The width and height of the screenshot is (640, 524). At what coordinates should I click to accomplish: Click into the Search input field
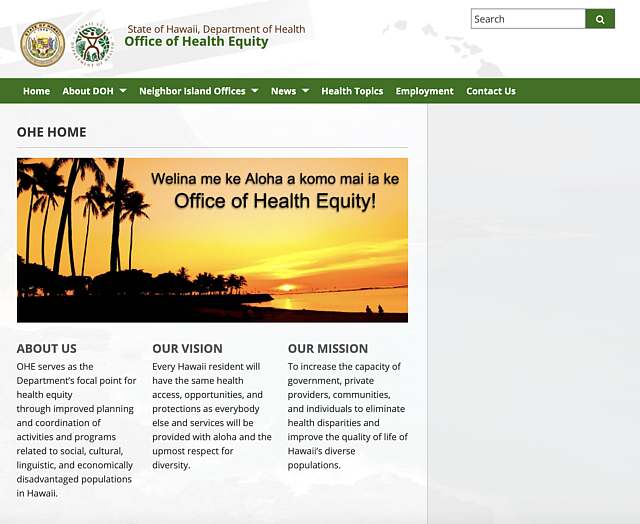click(528, 19)
